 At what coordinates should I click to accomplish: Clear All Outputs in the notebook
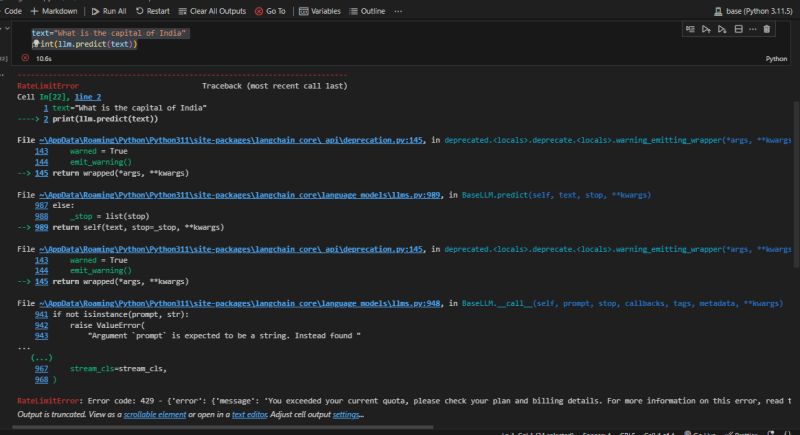pyautogui.click(x=212, y=11)
